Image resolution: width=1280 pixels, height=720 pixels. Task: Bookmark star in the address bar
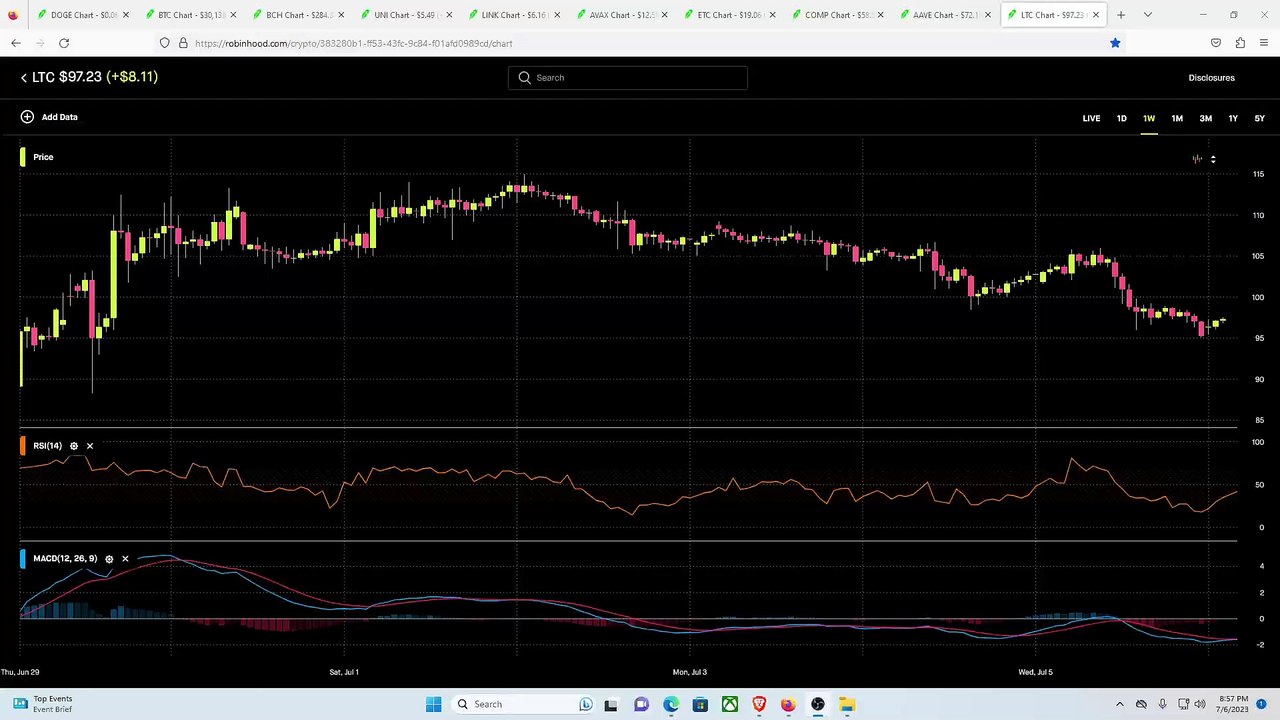click(1115, 43)
